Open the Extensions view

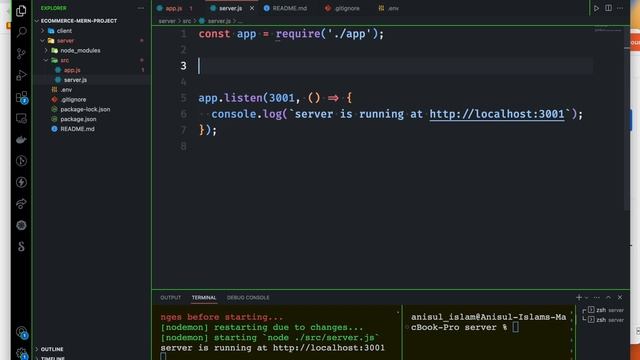pos(21,97)
